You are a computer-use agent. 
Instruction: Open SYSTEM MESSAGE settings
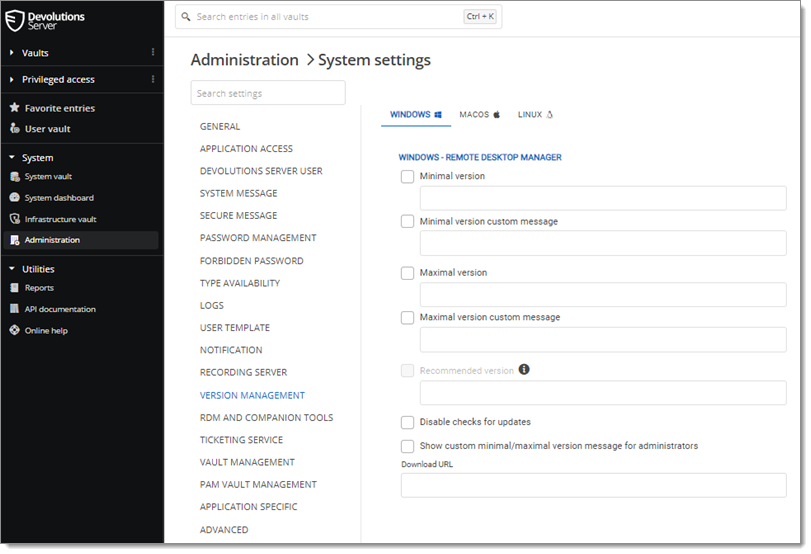[x=238, y=193]
